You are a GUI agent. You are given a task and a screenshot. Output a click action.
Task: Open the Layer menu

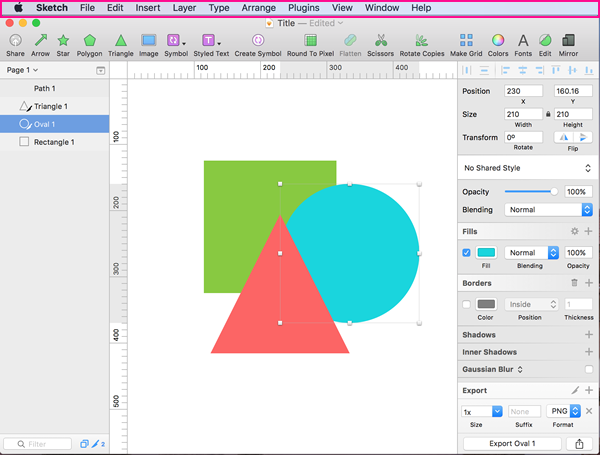pos(184,8)
